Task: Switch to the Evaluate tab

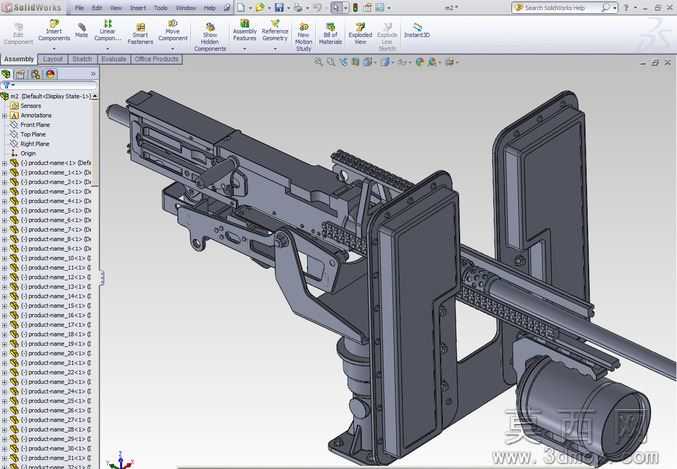Action: (114, 59)
